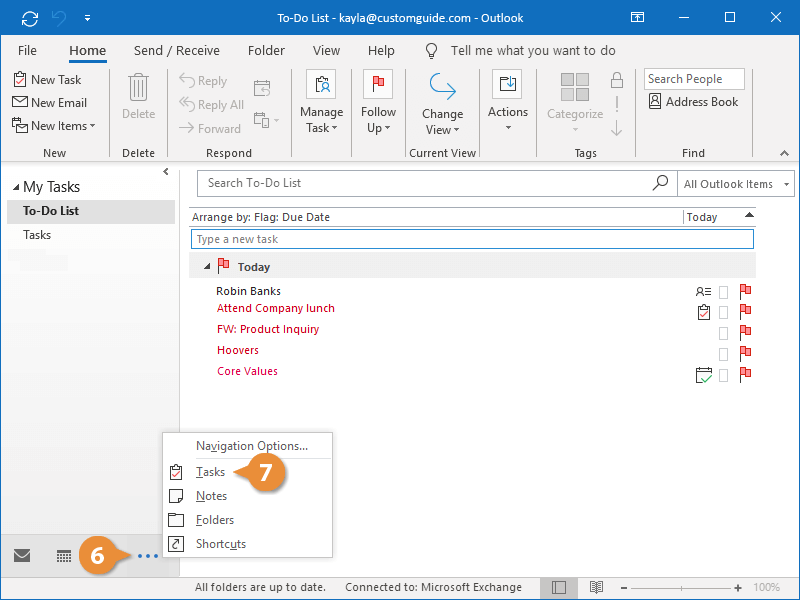800x600 pixels.
Task: Select the FW: Product Inquiry item
Action: tap(268, 329)
